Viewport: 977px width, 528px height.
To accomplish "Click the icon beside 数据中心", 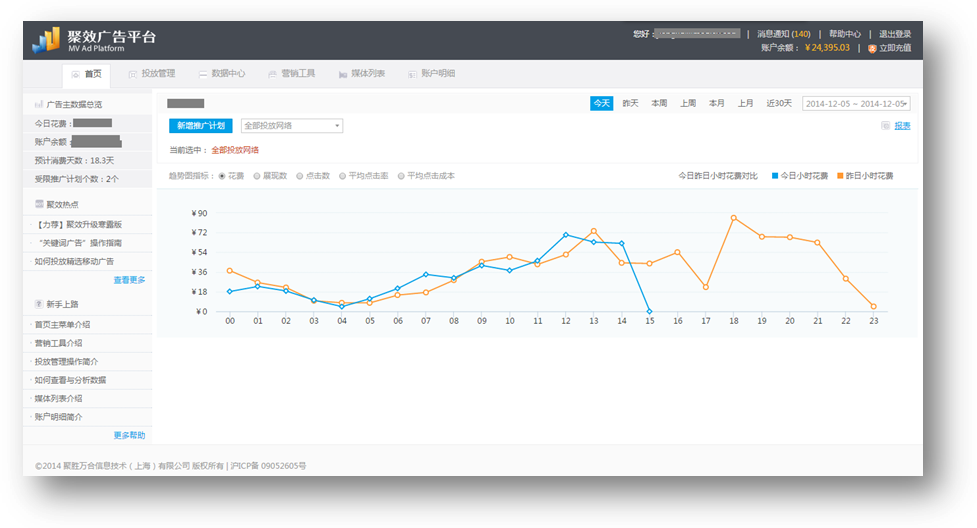I will pyautogui.click(x=203, y=74).
